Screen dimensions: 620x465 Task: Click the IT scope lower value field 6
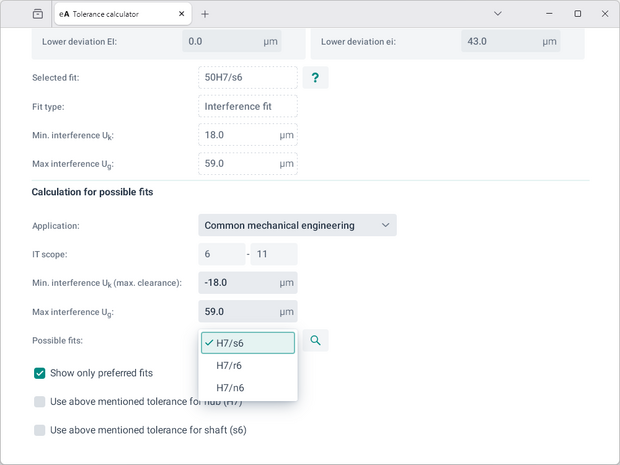point(221,254)
